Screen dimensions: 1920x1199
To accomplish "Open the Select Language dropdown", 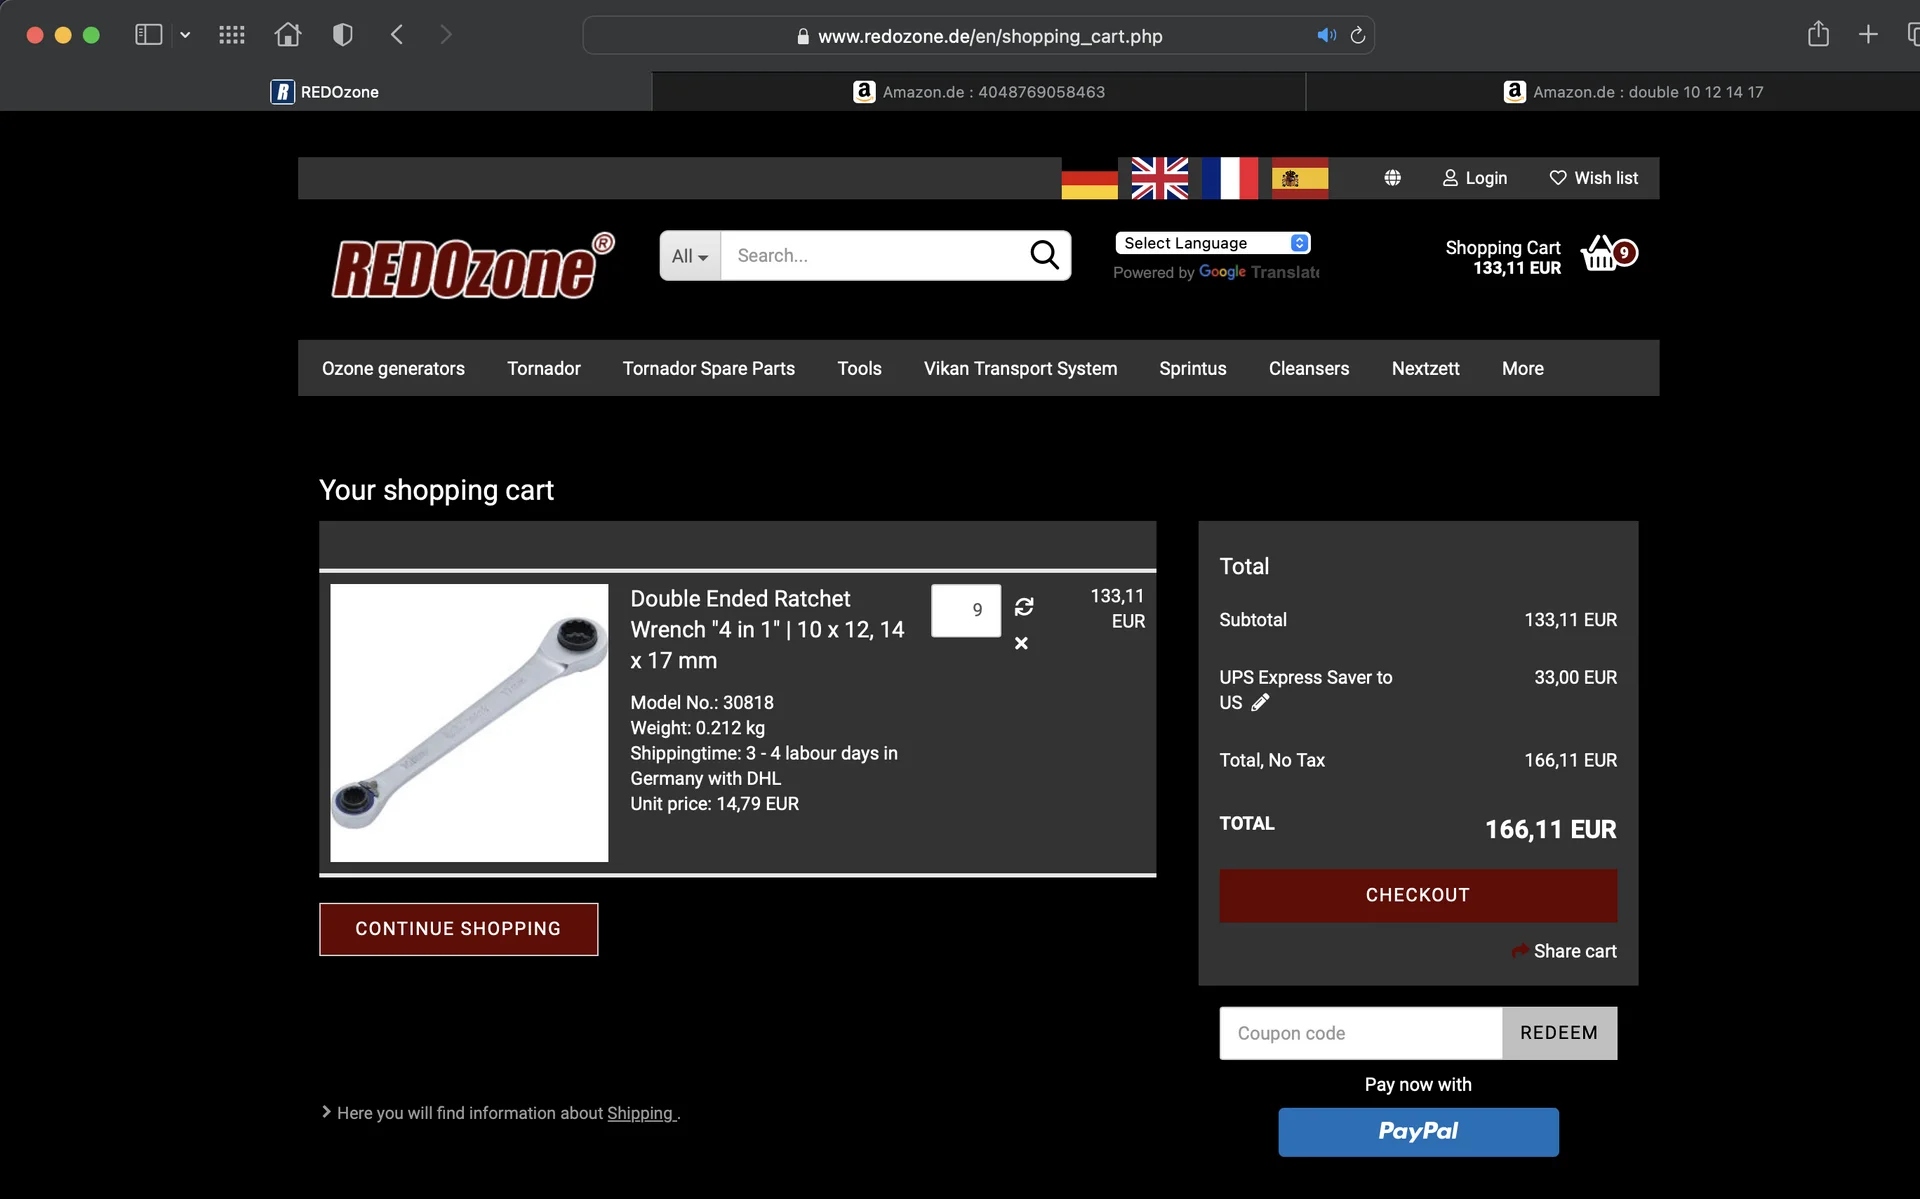I will point(1212,243).
